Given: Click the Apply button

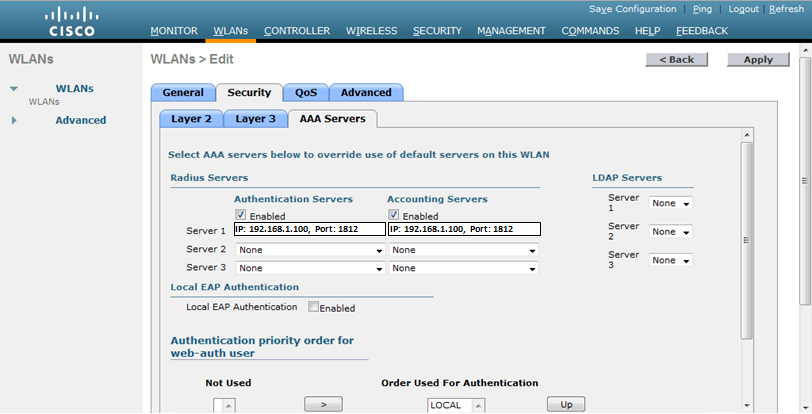Looking at the screenshot, I should [758, 60].
